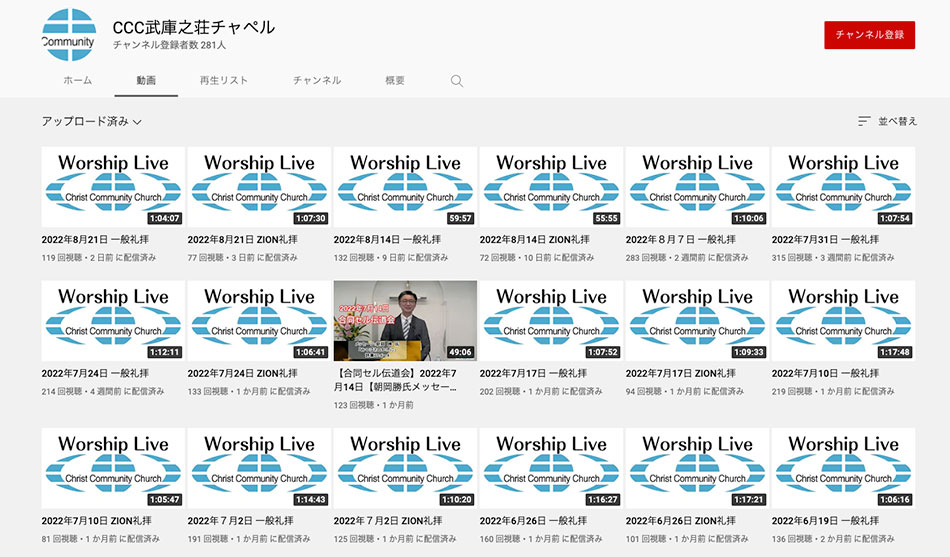This screenshot has width=950, height=557.
Task: Open the 再生リスト tab
Action: (224, 80)
